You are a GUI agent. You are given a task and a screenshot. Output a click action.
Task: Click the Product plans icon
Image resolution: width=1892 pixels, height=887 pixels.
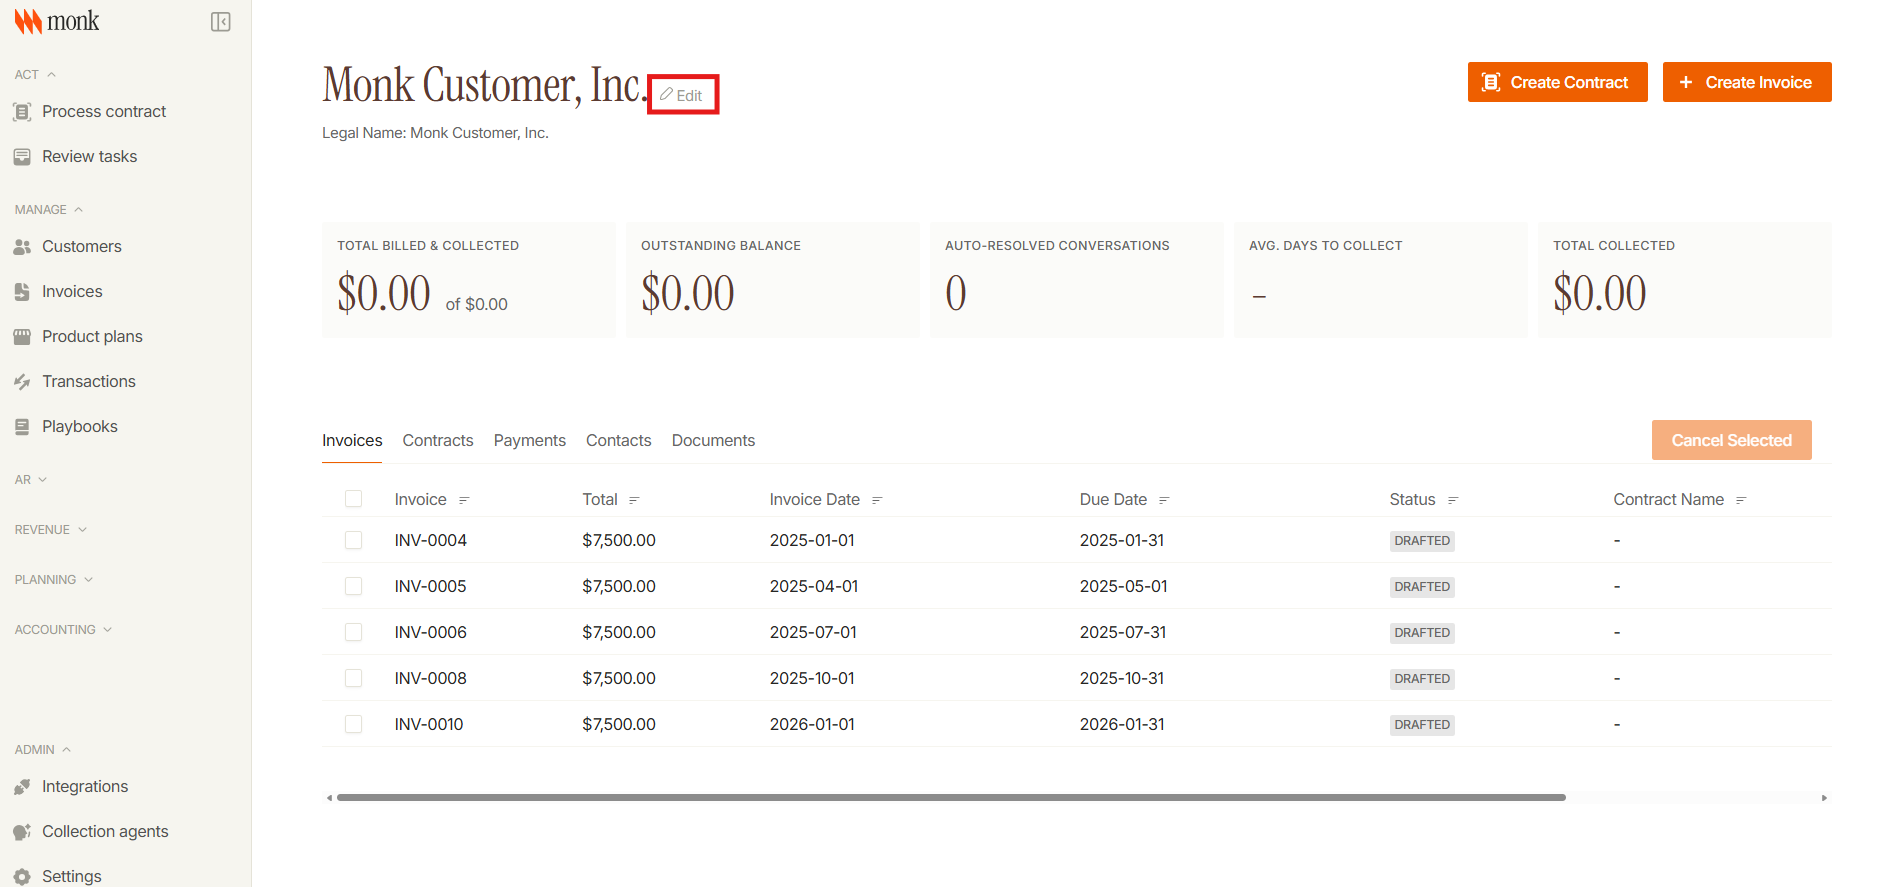(x=22, y=337)
